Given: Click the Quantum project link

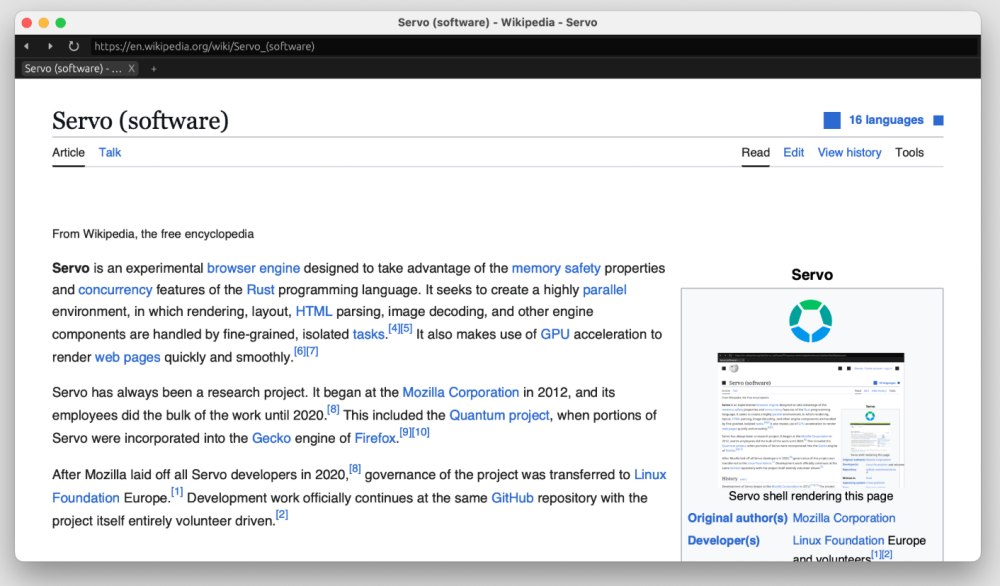Looking at the screenshot, I should pos(499,415).
